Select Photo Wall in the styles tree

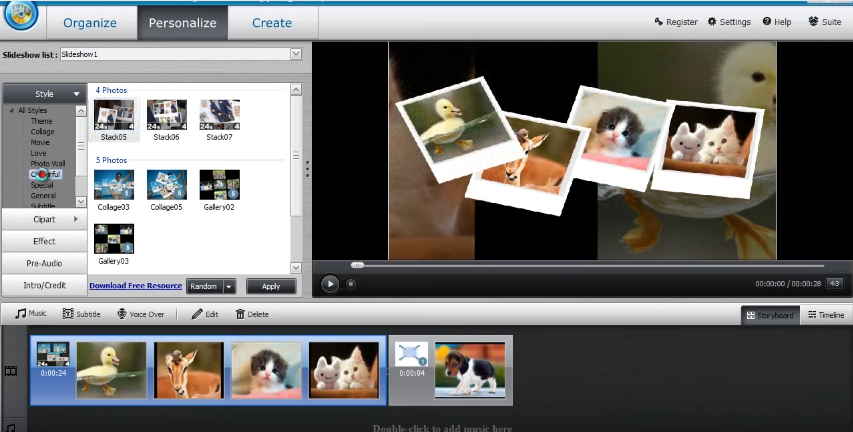[x=48, y=163]
